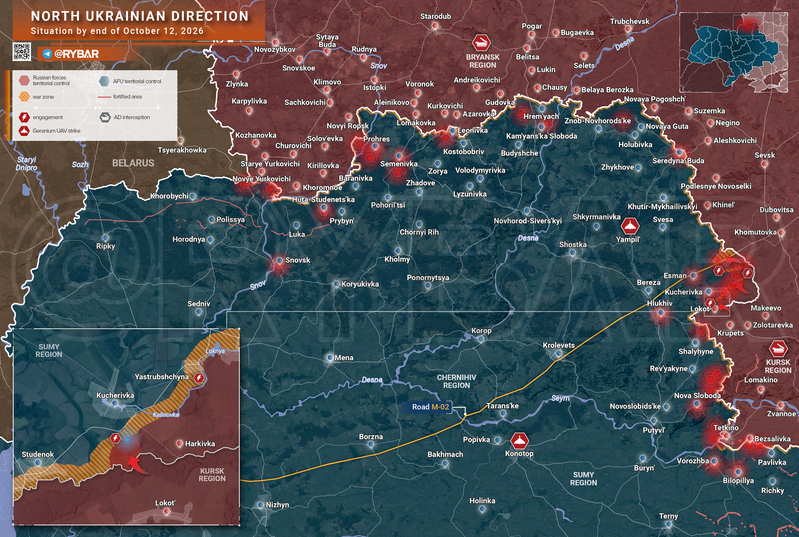The image size is (799, 537).
Task: Click the fortified area red line in legend
Action: coord(104,97)
